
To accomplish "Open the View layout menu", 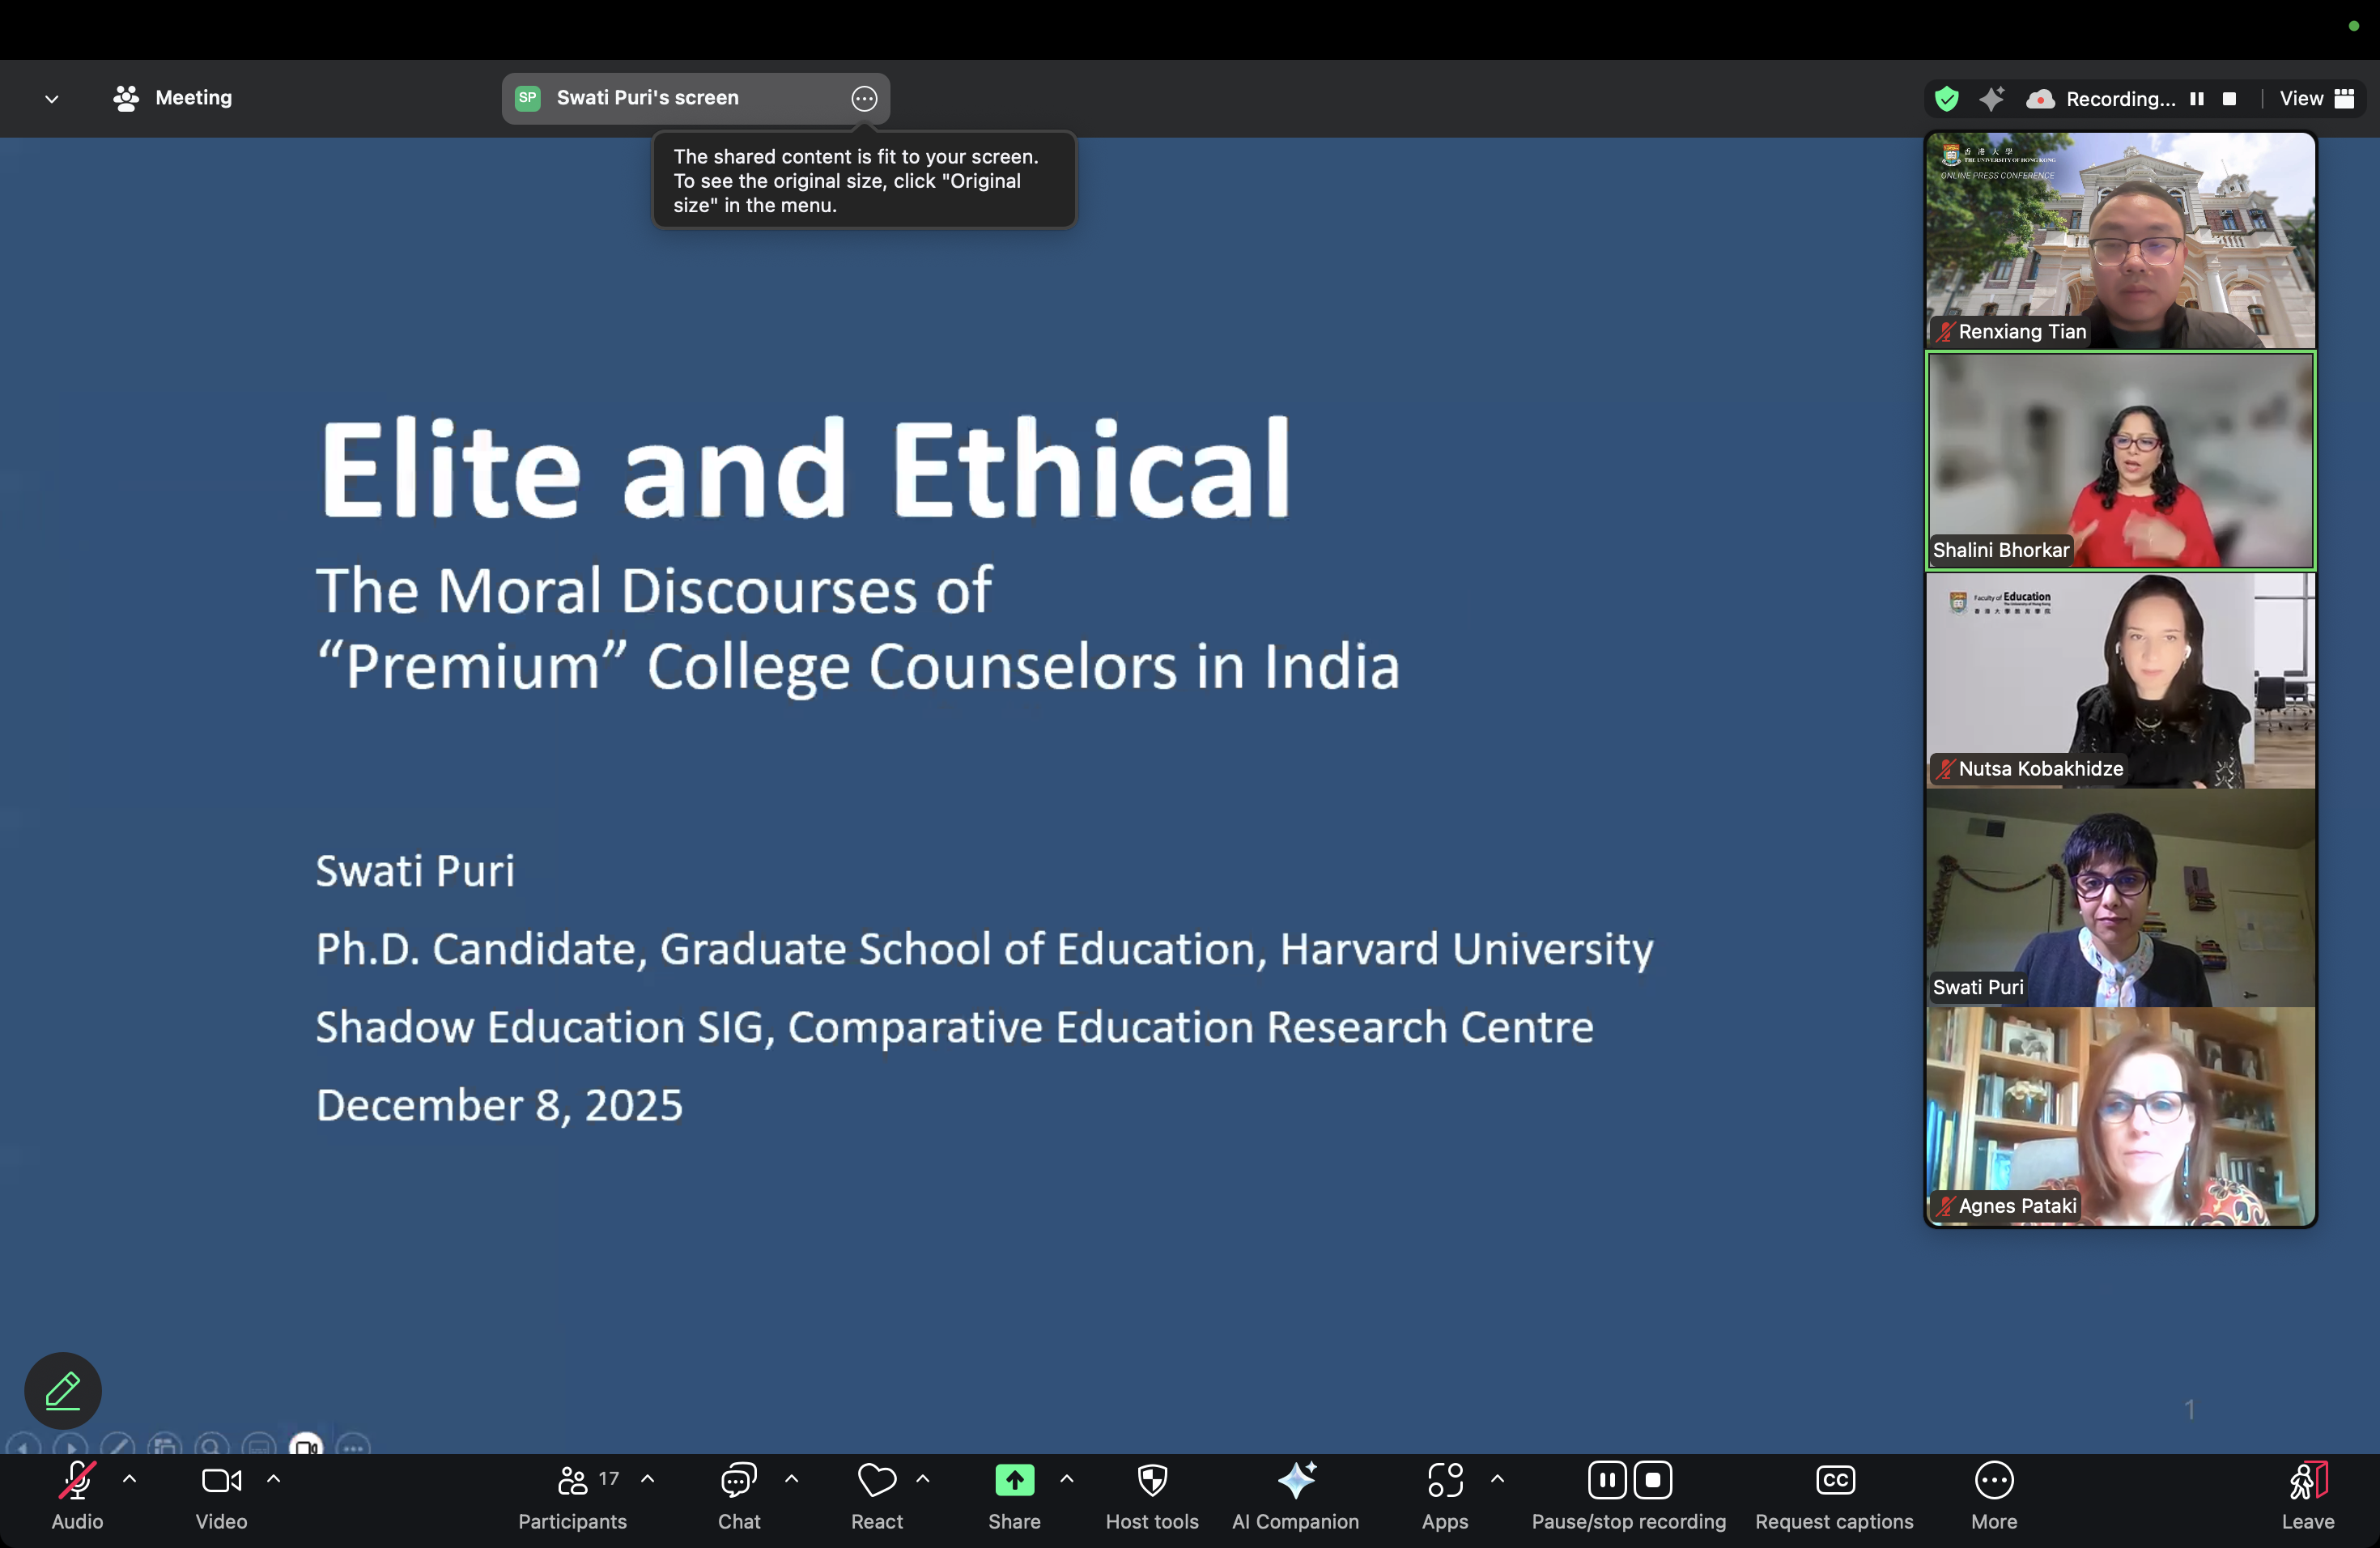I will (2316, 99).
